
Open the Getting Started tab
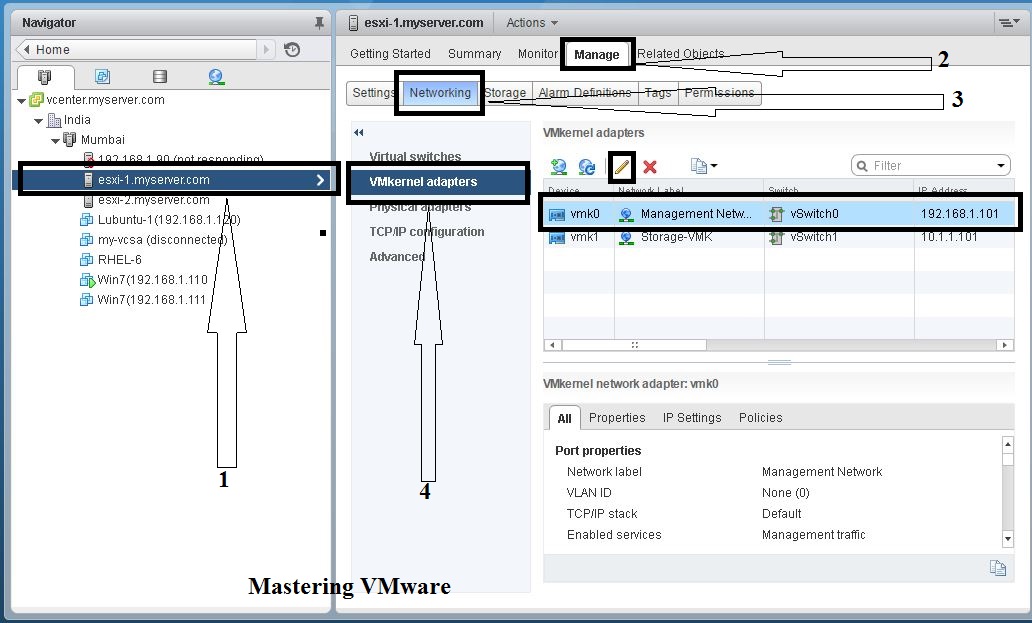[x=390, y=54]
